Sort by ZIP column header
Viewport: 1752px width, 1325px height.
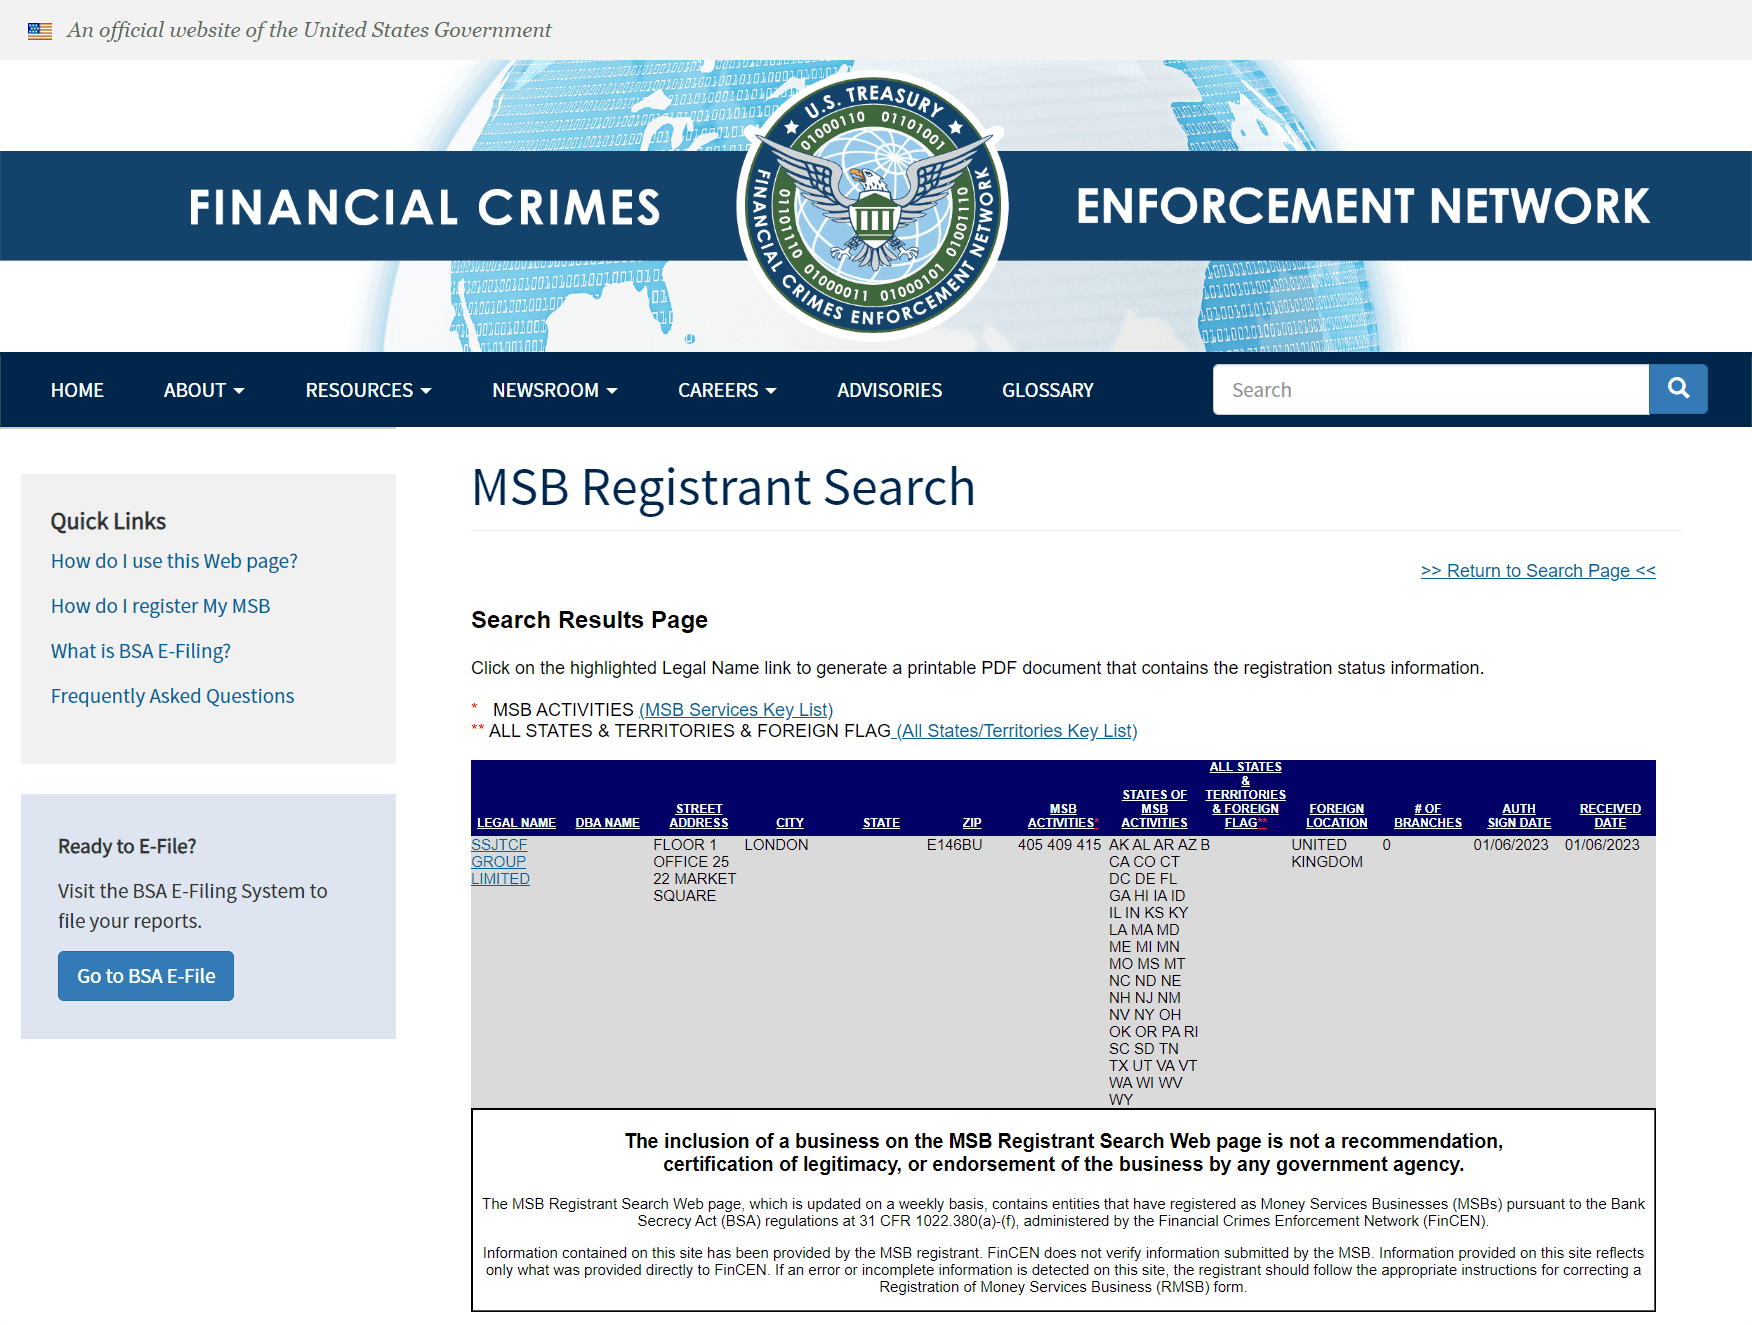point(972,823)
